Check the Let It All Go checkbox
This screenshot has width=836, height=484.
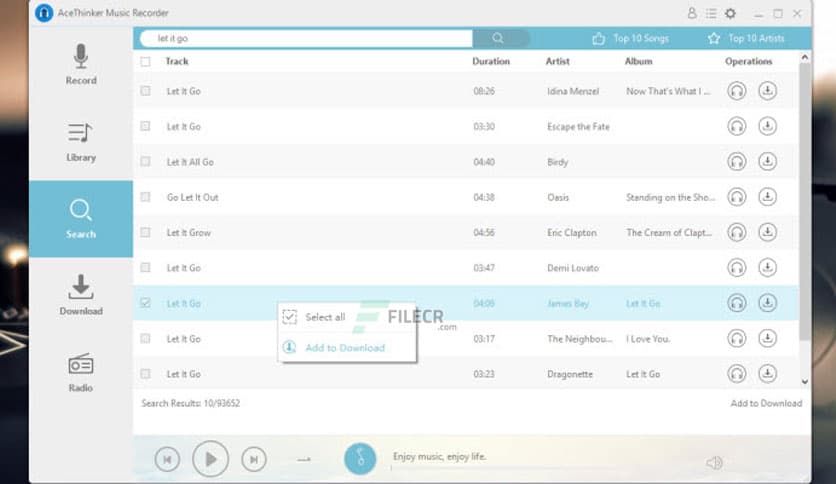(145, 162)
